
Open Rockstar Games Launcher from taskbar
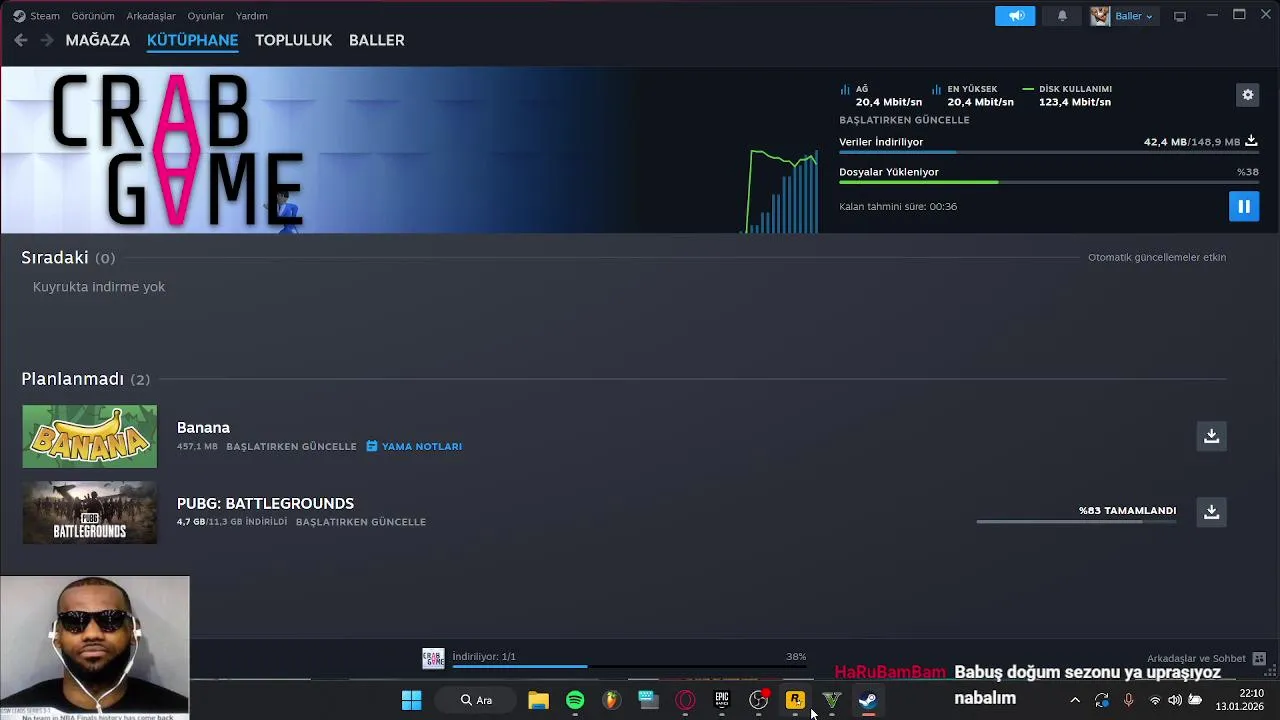pos(795,700)
